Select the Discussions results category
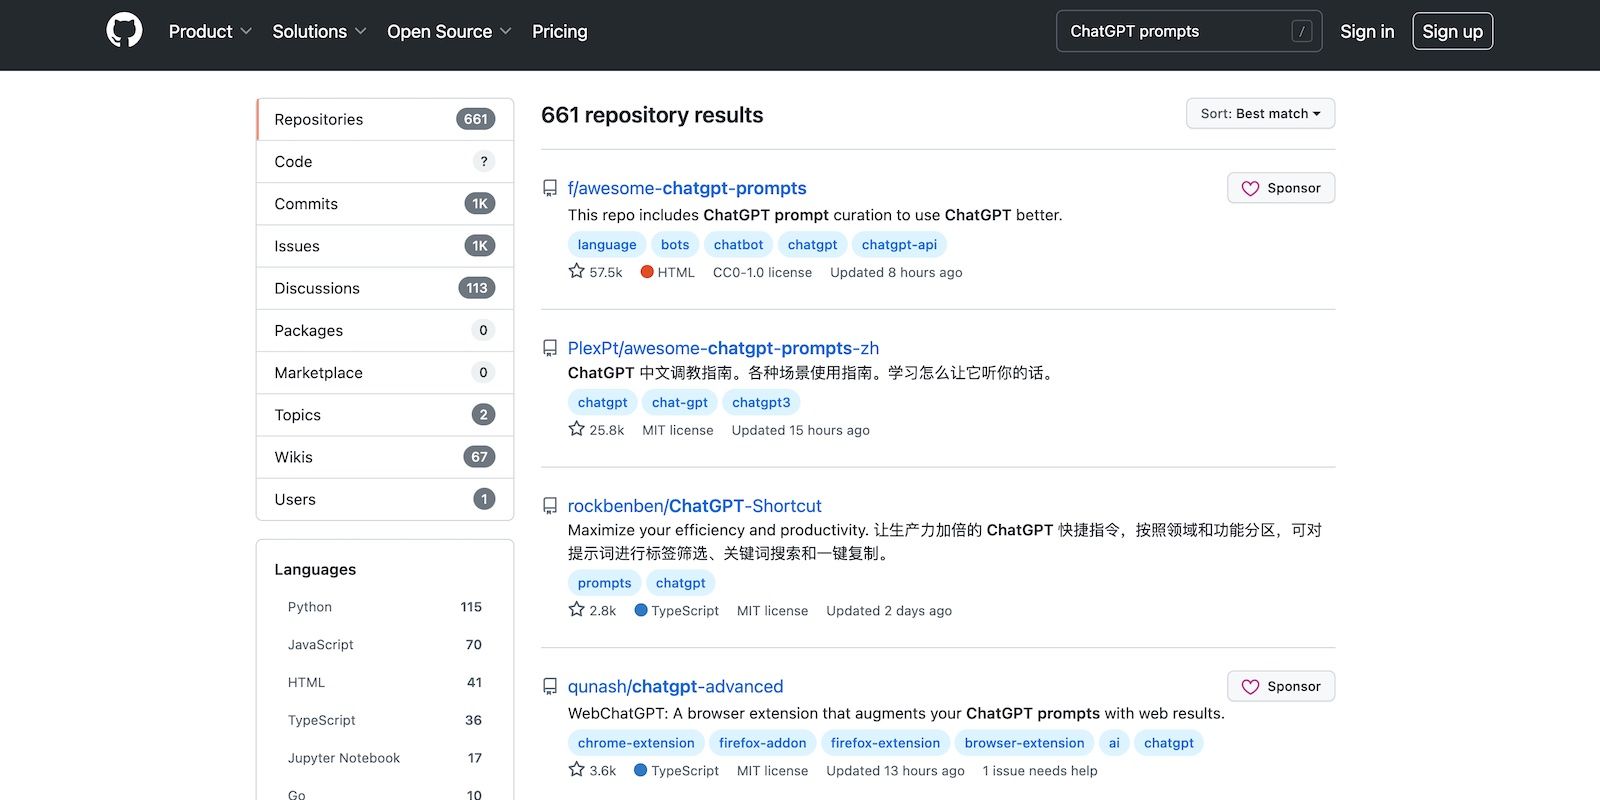The height and width of the screenshot is (800, 1600). click(385, 288)
